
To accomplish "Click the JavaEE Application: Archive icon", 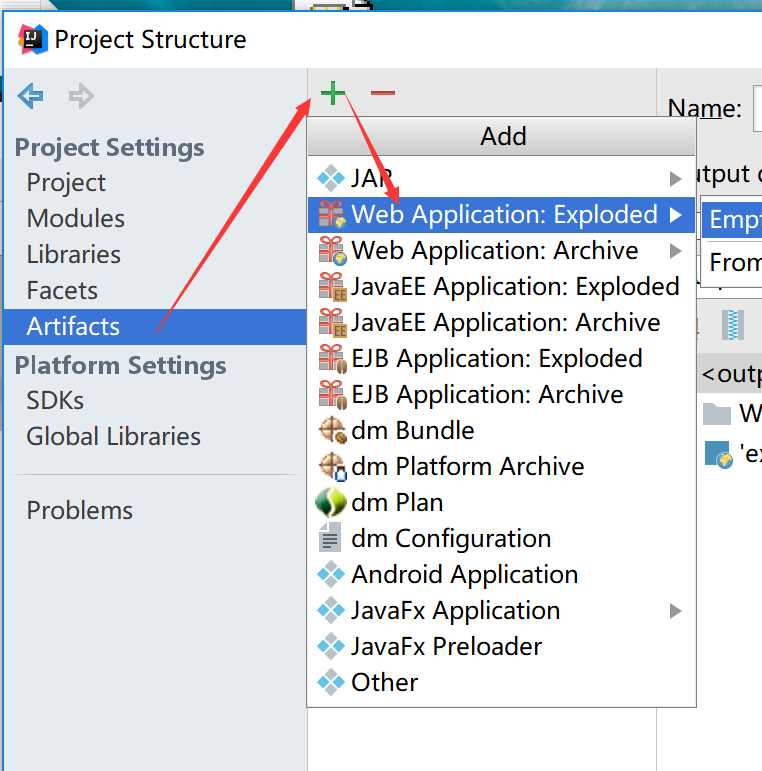I will (332, 323).
